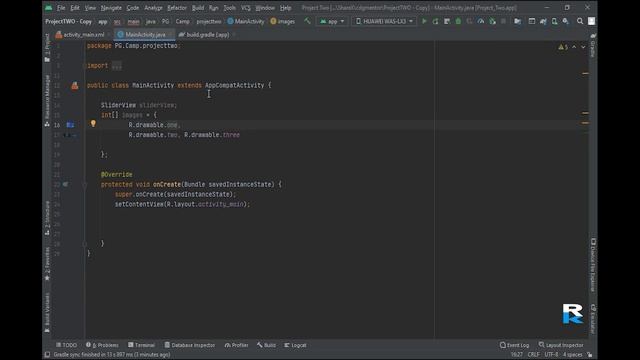Open the Database Inspector tool window
Screen dimensions: 640x360
(x=189, y=345)
